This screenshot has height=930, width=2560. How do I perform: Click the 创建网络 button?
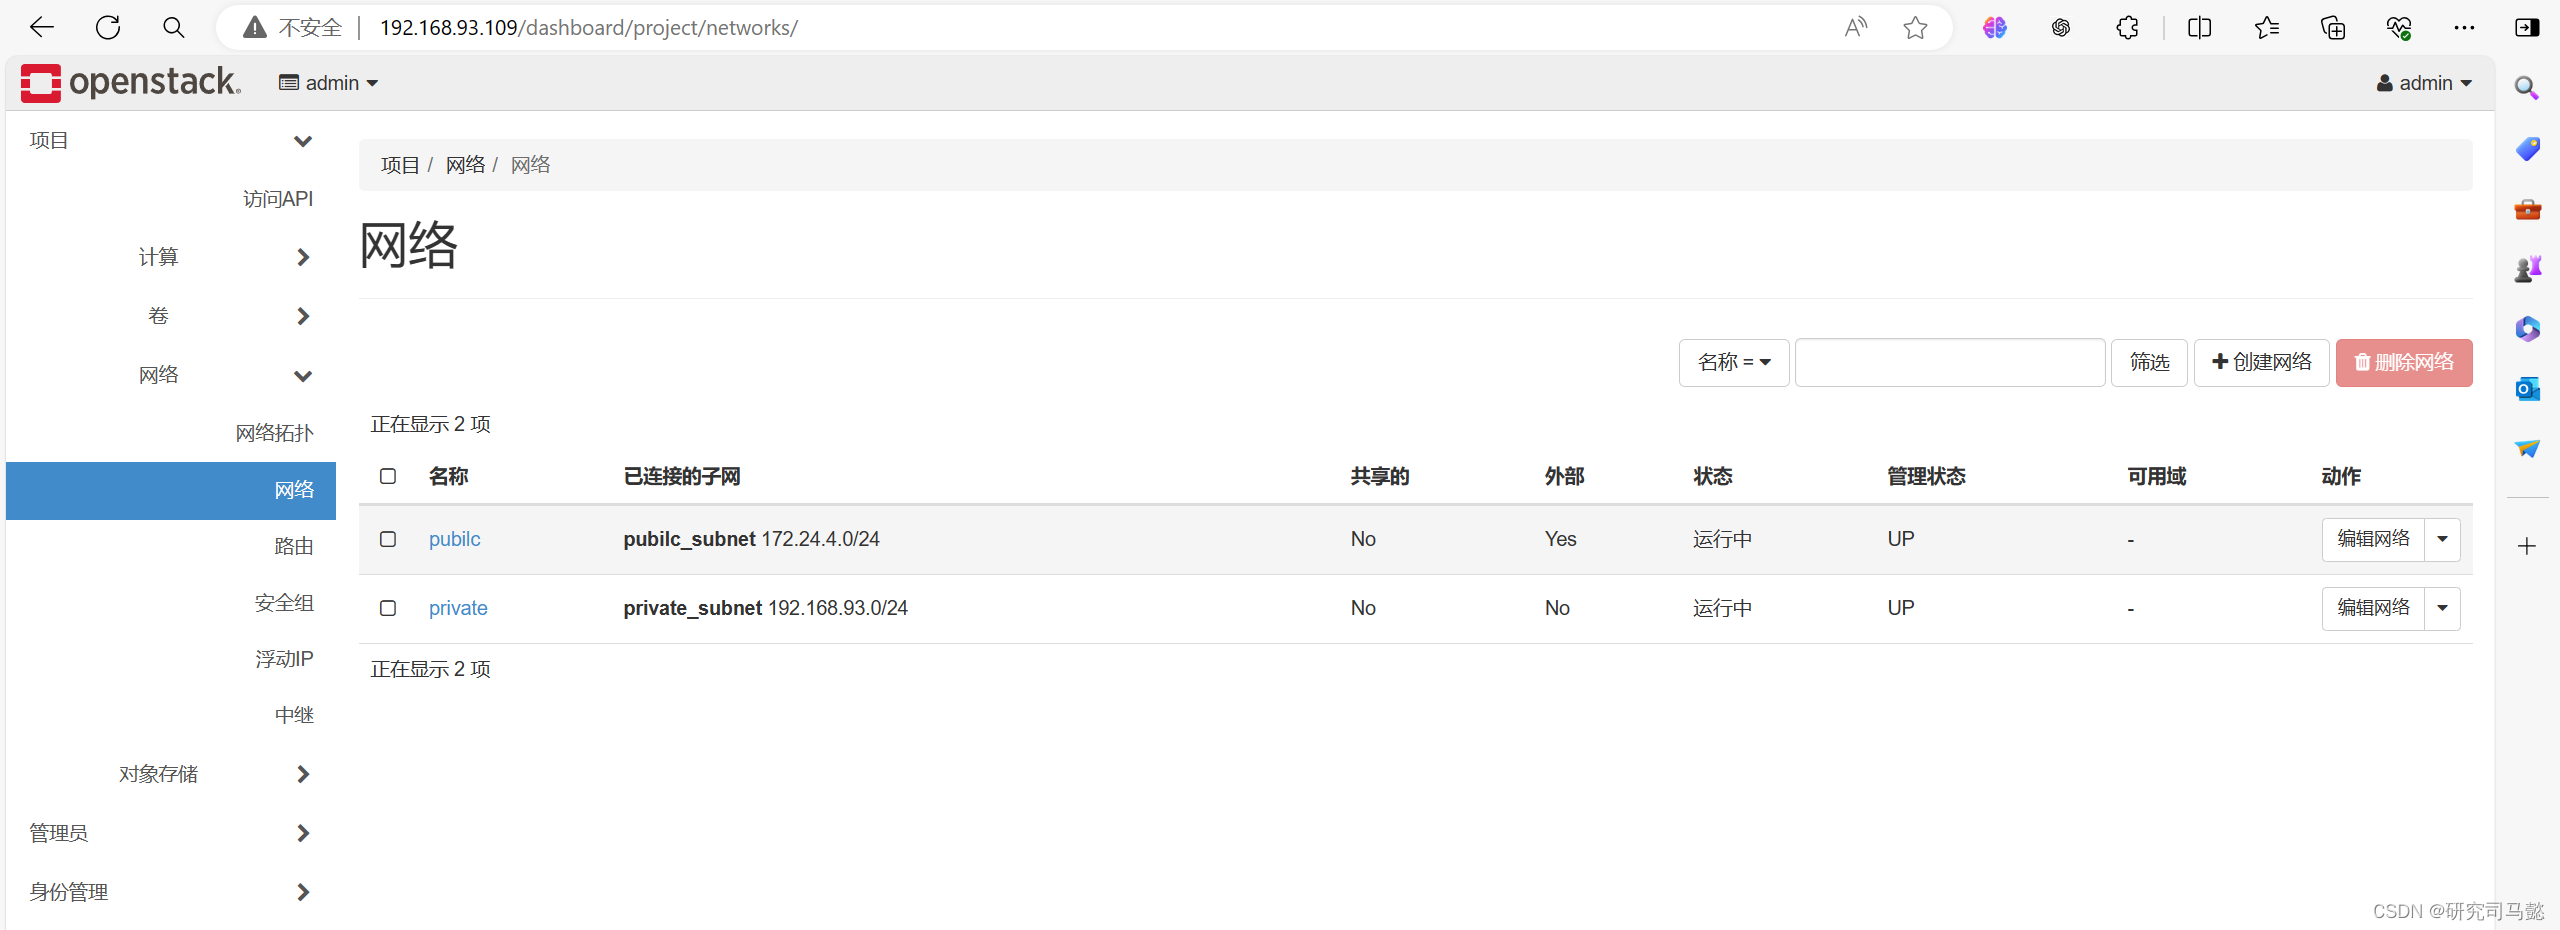[x=2262, y=362]
